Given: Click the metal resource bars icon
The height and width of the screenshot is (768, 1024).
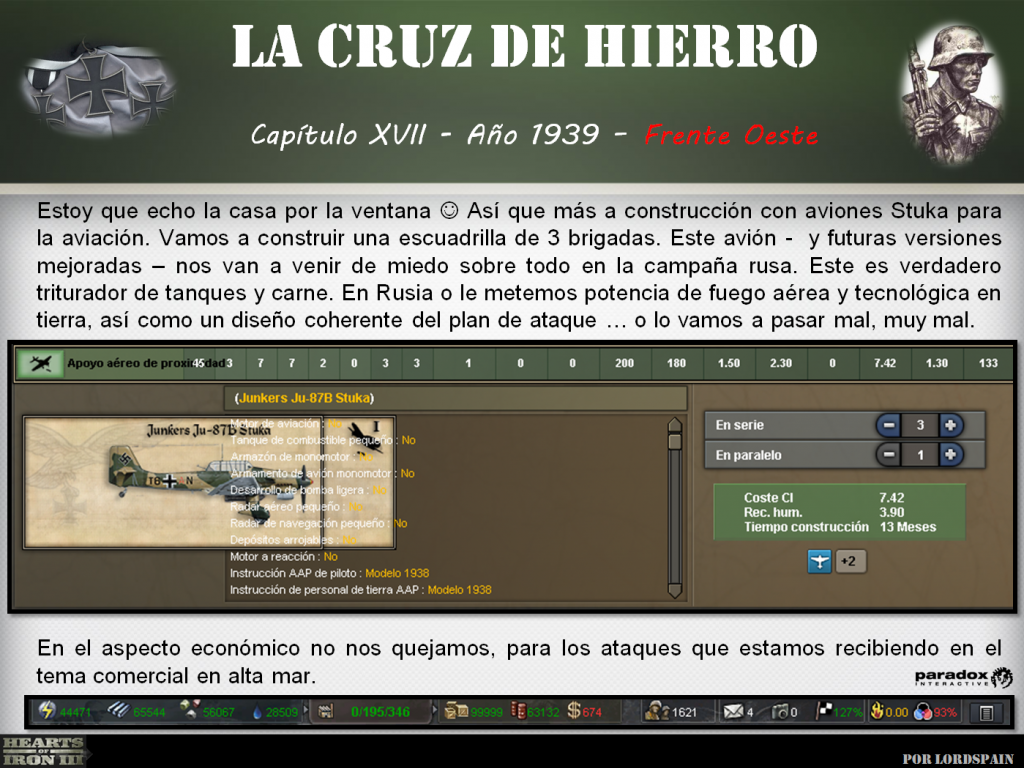Looking at the screenshot, I should point(118,711).
